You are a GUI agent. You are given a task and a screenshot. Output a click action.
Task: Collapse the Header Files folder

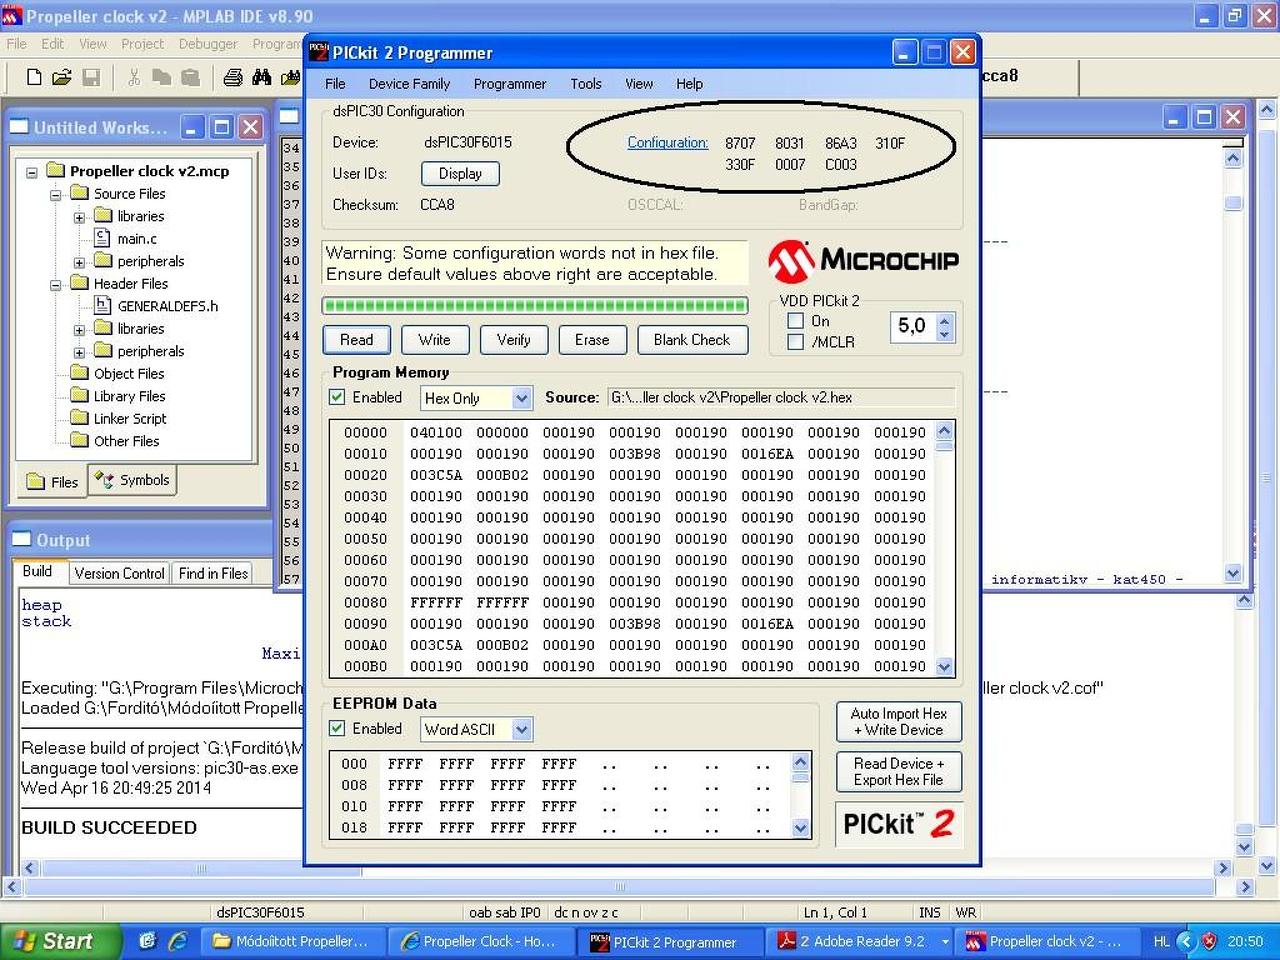click(x=56, y=285)
